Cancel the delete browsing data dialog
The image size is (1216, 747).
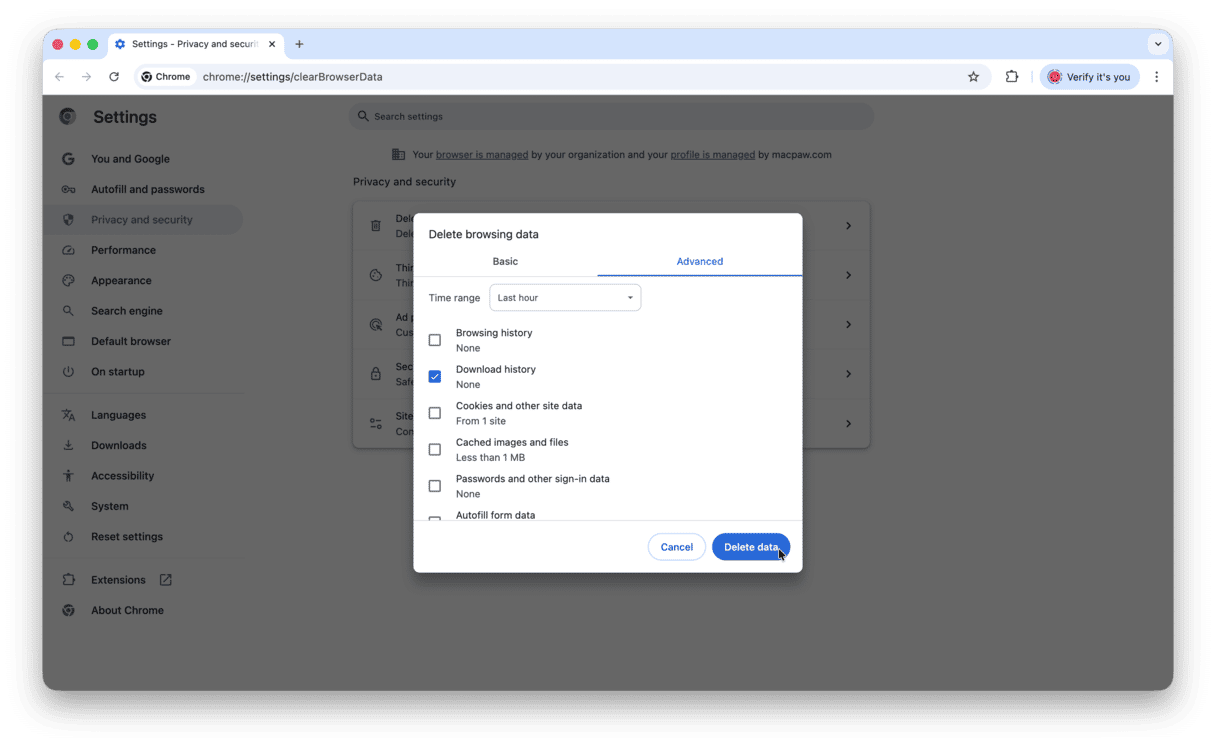pos(676,547)
